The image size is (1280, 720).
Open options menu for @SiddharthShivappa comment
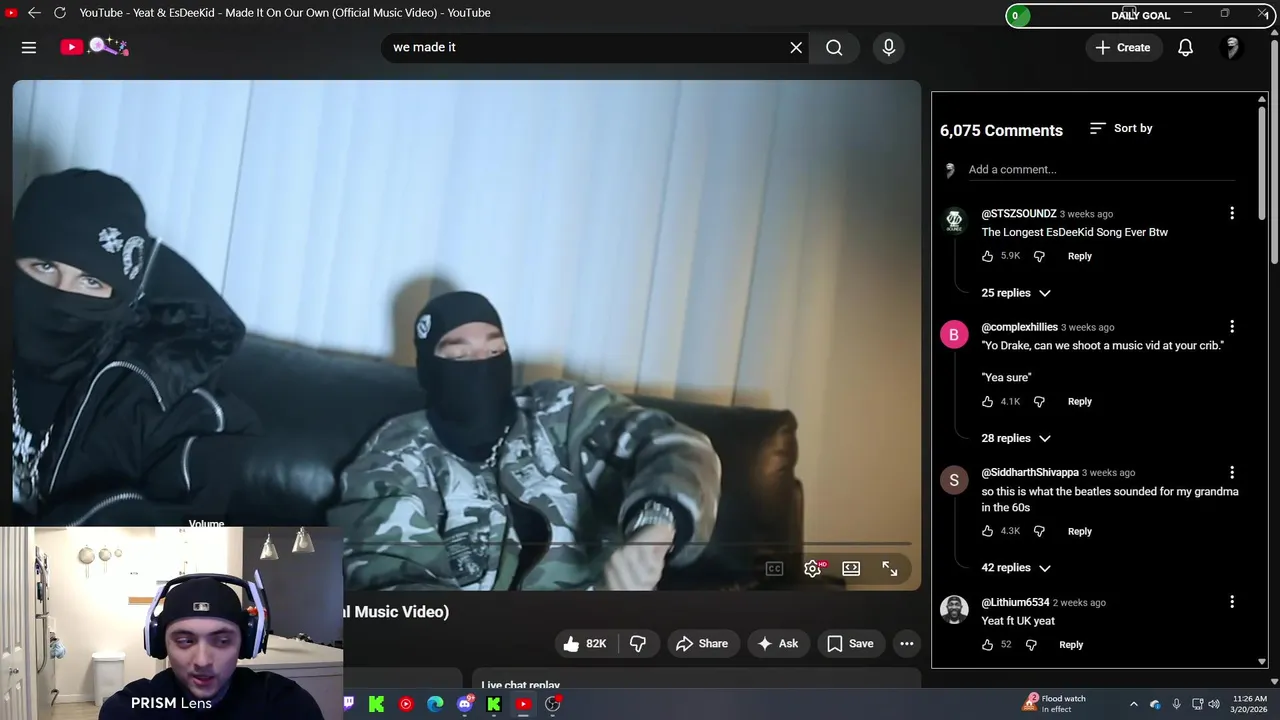coord(1232,472)
